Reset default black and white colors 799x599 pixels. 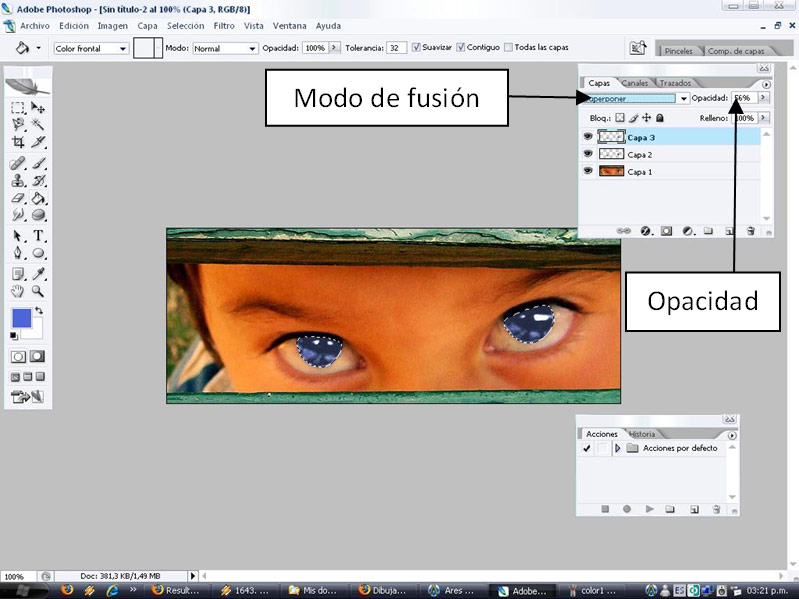pos(14,336)
